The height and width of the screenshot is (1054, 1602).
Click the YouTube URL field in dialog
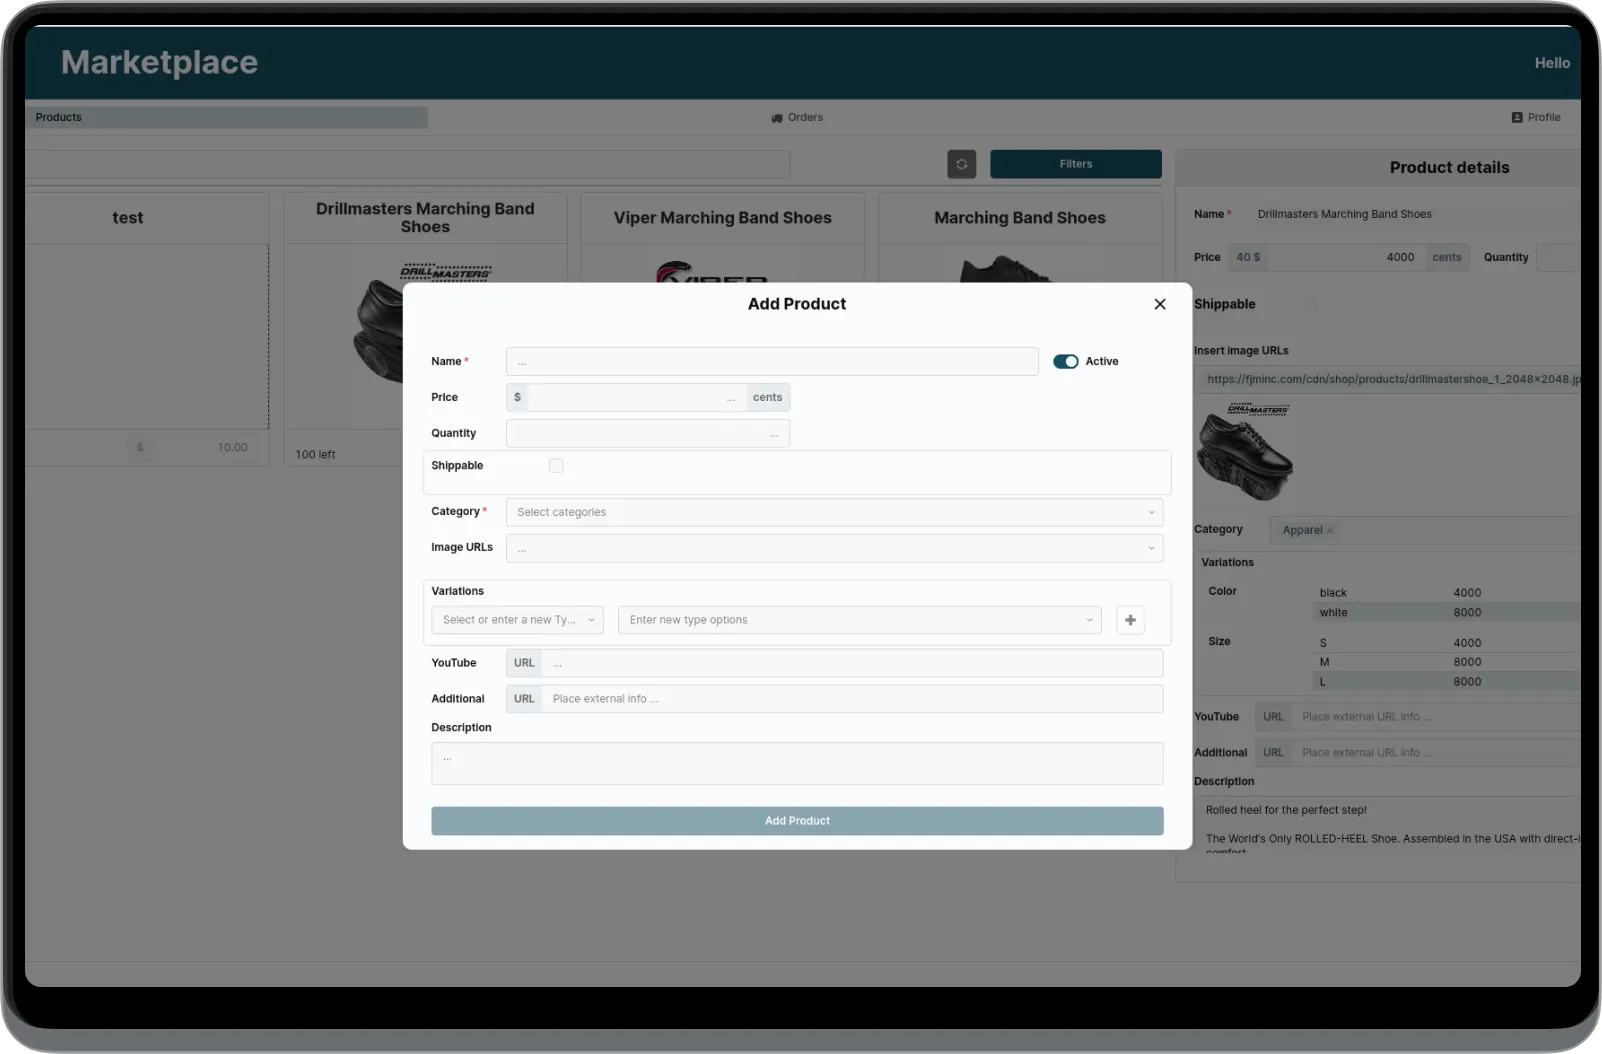click(x=852, y=663)
